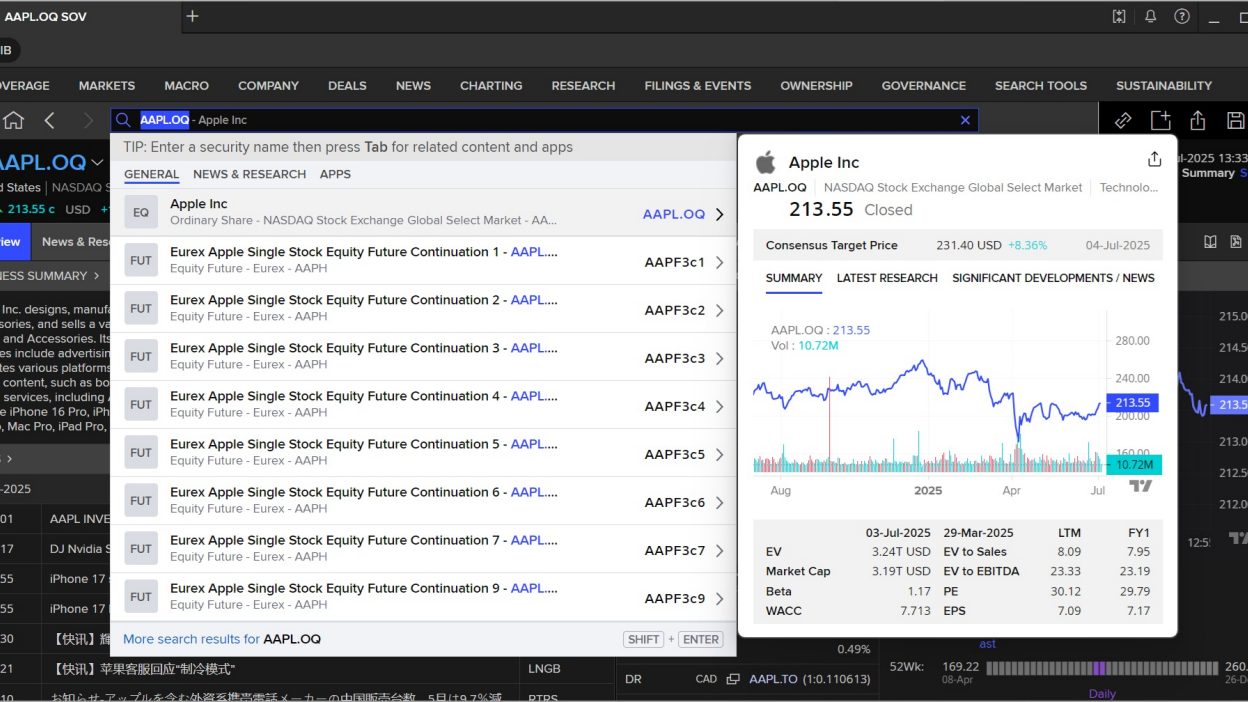Open the DEALS menu

point(347,86)
